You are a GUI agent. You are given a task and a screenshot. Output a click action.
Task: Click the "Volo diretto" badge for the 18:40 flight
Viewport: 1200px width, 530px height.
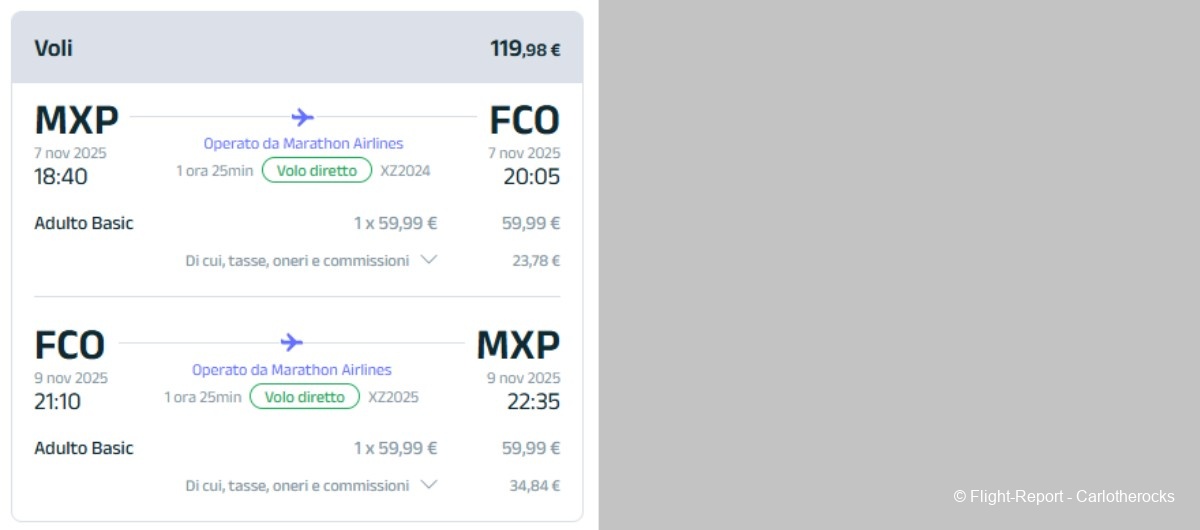pos(317,171)
